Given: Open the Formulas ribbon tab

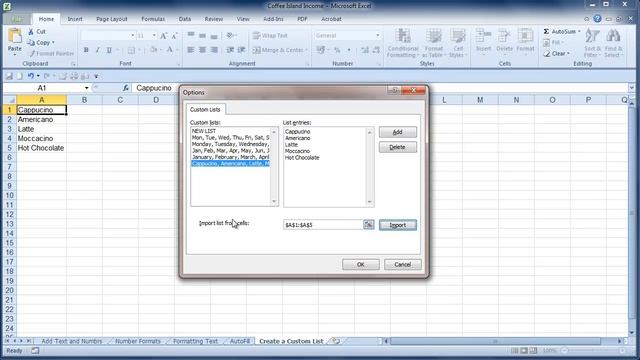Looking at the screenshot, I should click(153, 19).
